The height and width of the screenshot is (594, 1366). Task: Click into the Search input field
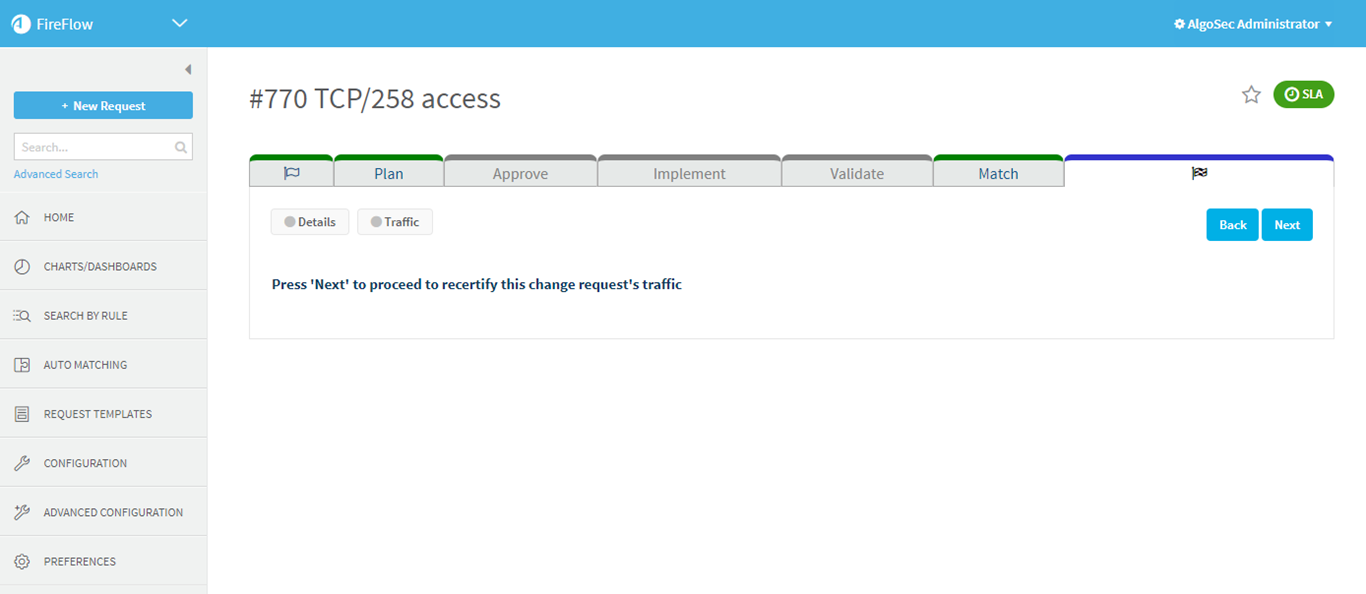click(x=93, y=147)
